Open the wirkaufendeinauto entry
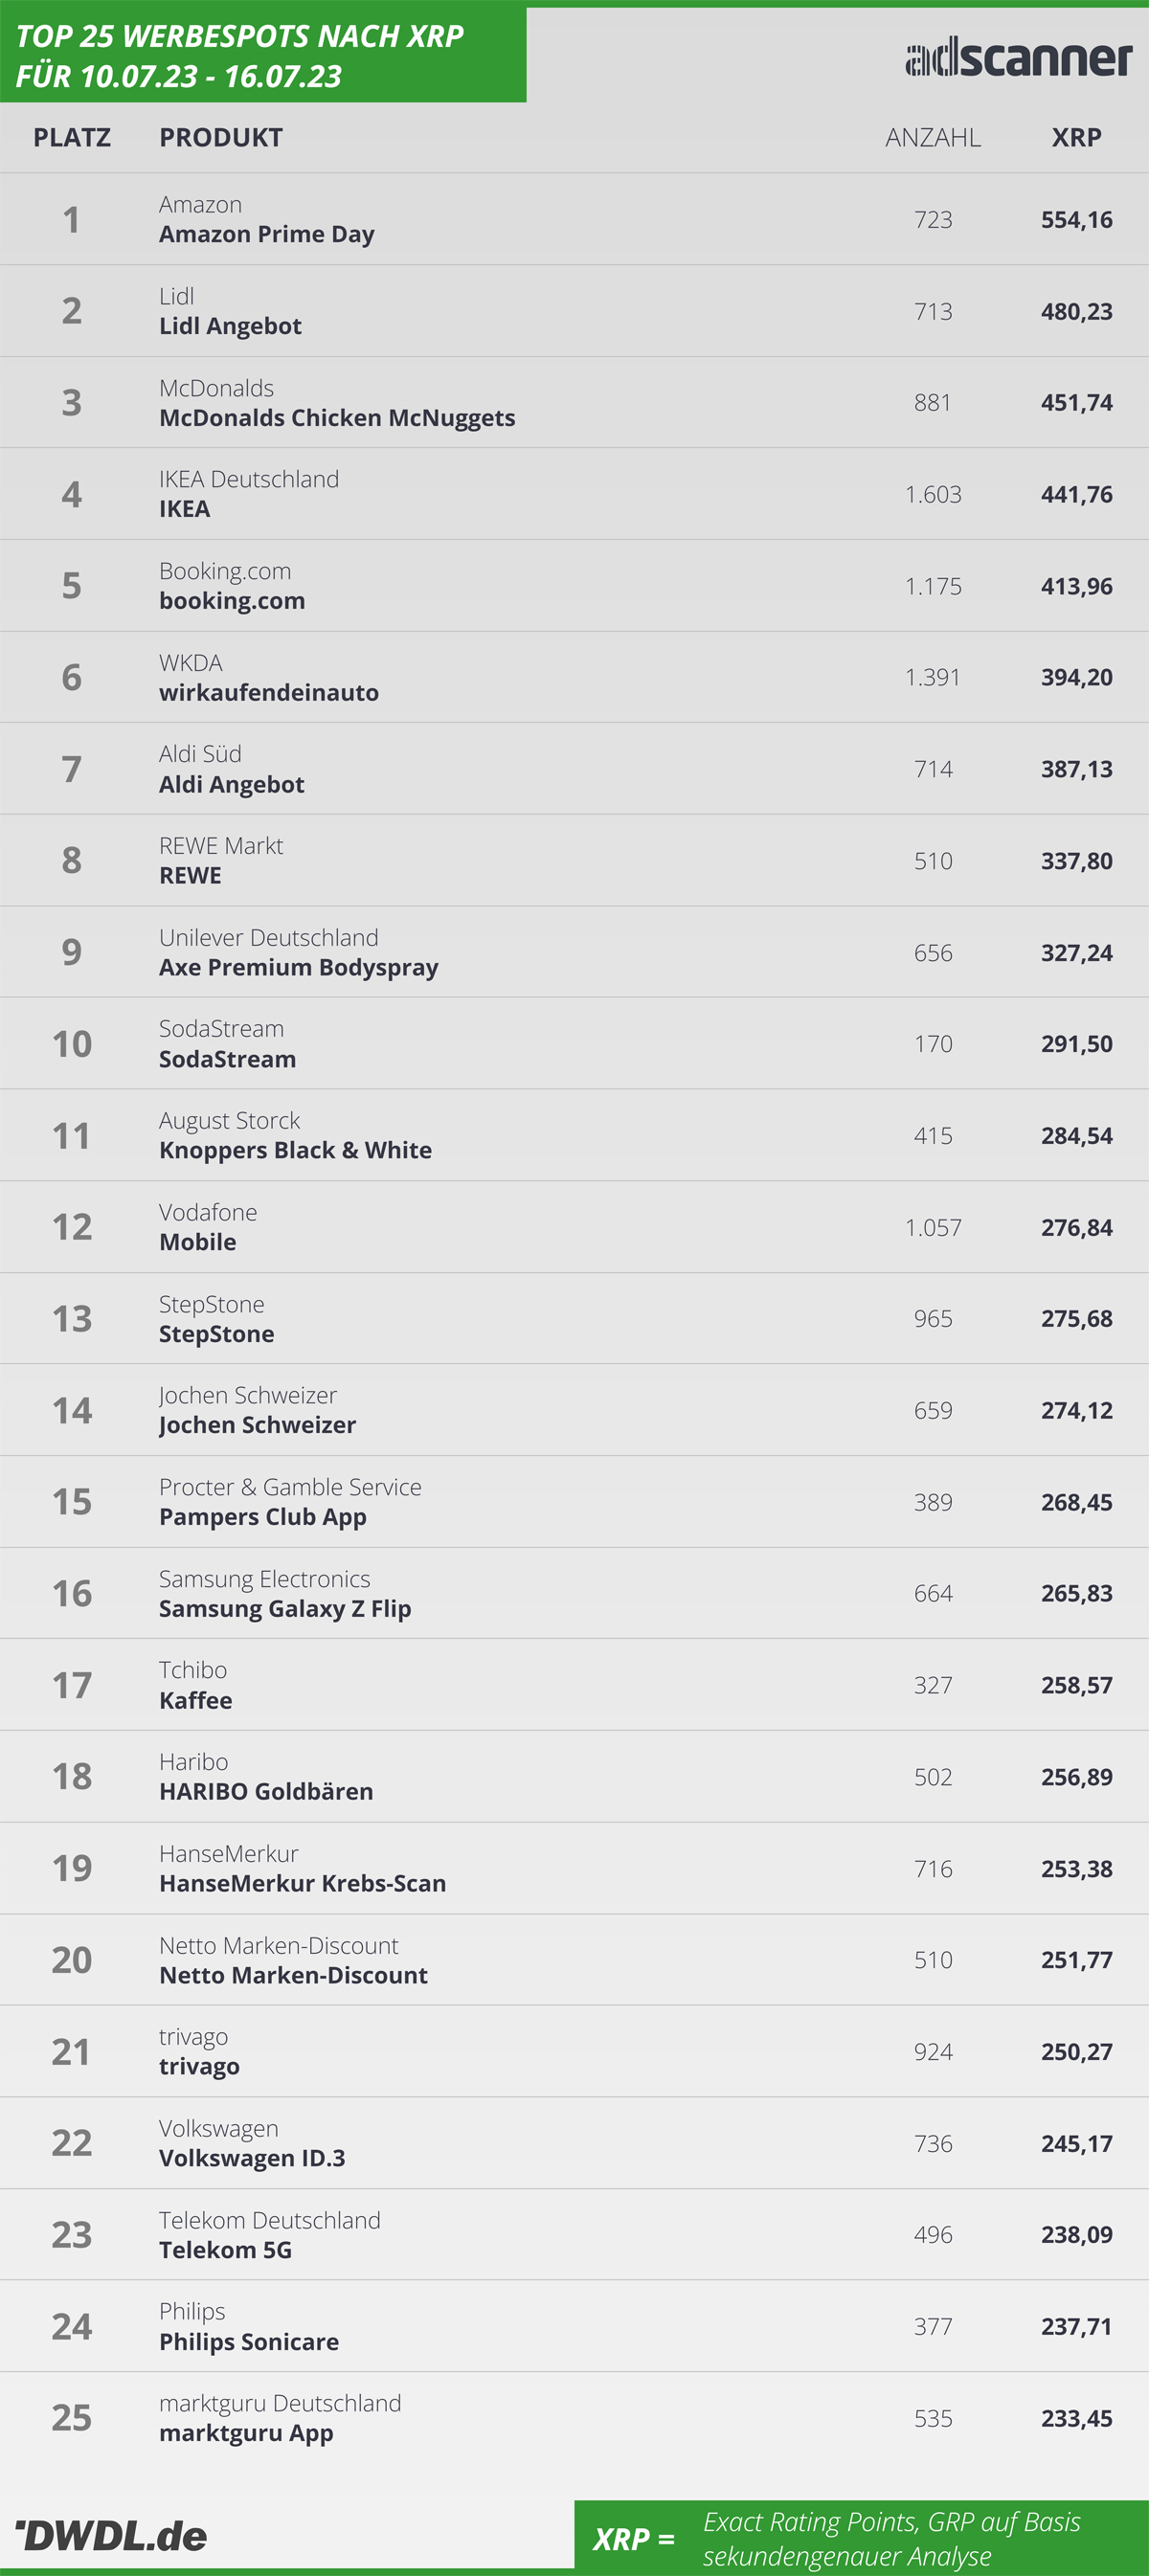Screen dimensions: 1149x2576 point(269,692)
